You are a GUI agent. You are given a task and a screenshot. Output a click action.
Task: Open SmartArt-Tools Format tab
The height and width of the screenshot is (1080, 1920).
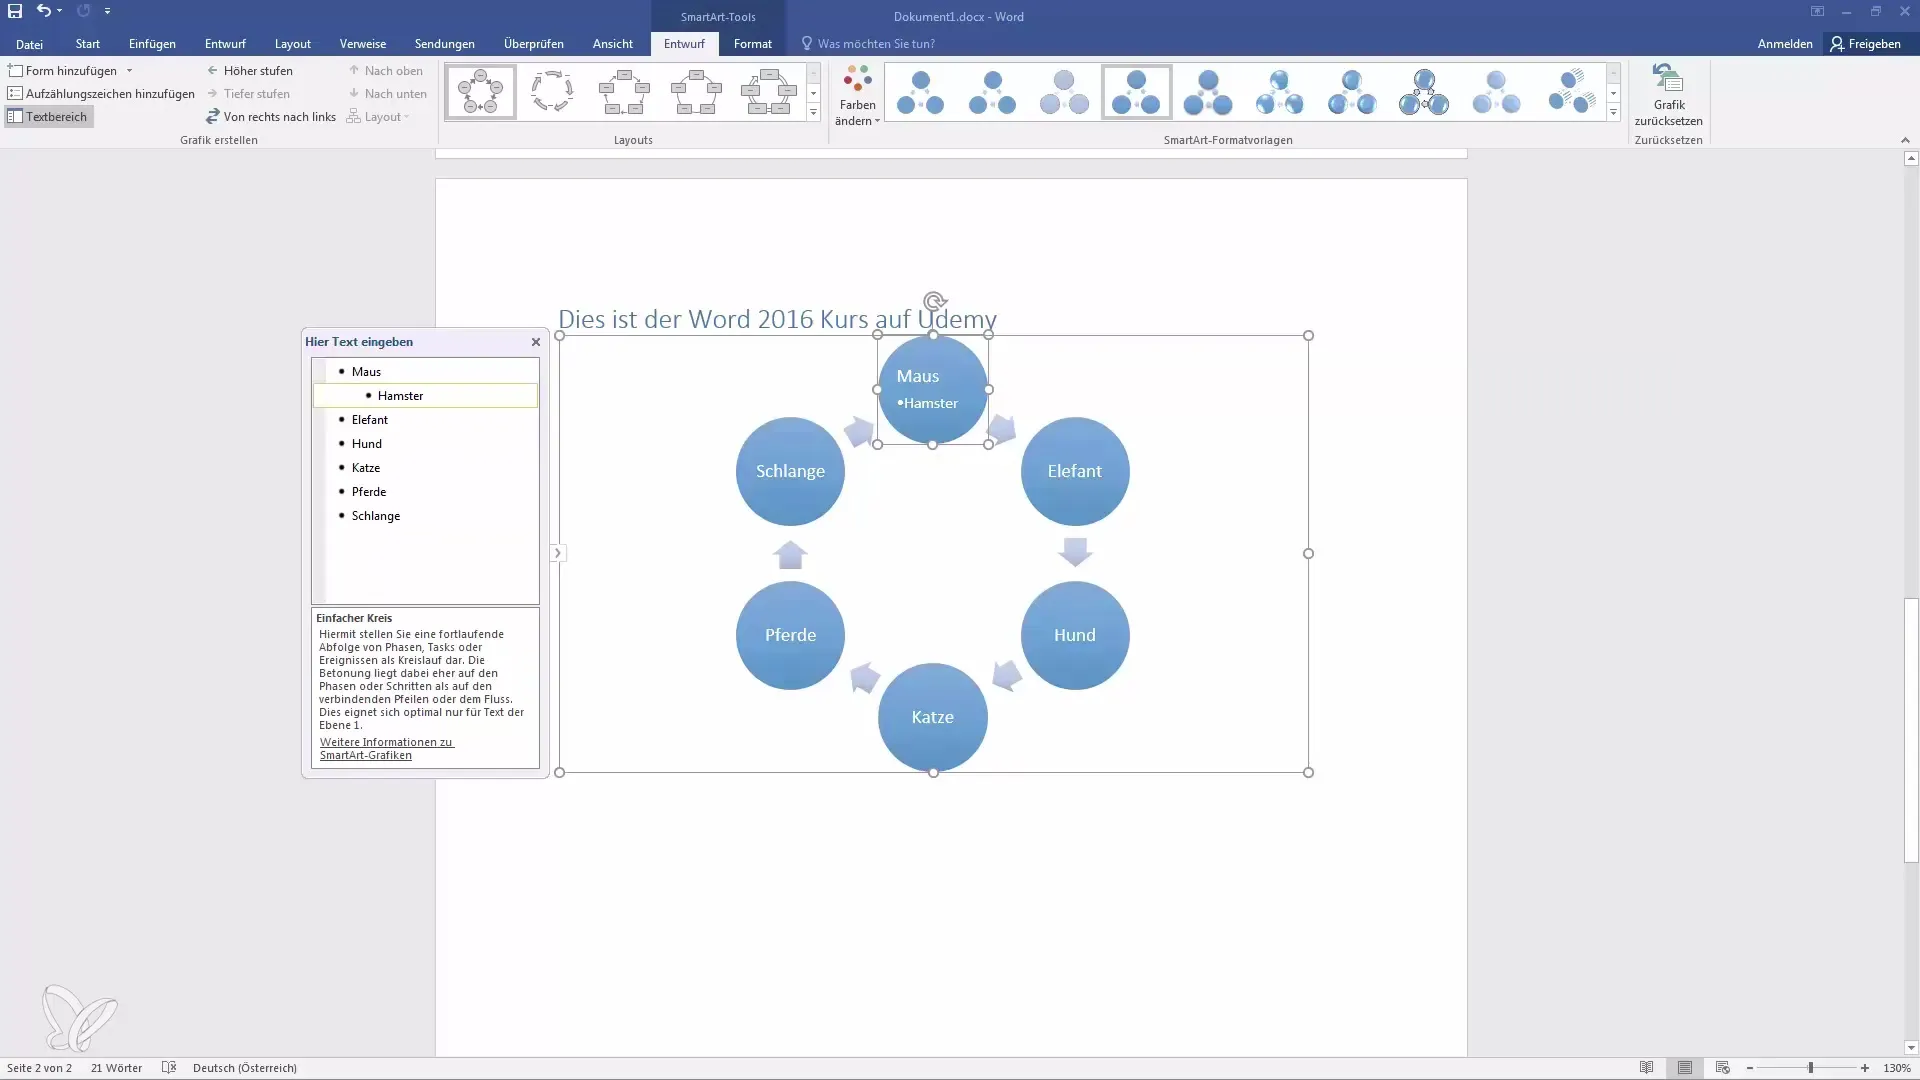(753, 44)
